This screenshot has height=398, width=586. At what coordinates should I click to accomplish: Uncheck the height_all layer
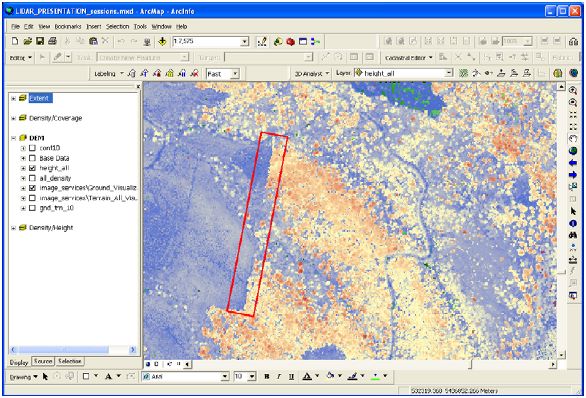[33, 168]
